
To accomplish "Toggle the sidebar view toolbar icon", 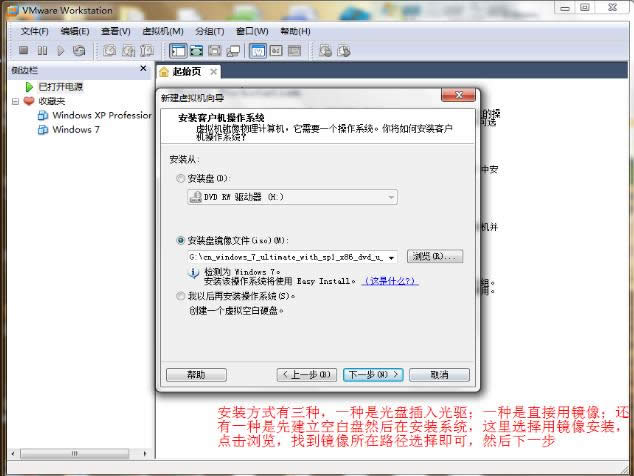I will pos(178,50).
